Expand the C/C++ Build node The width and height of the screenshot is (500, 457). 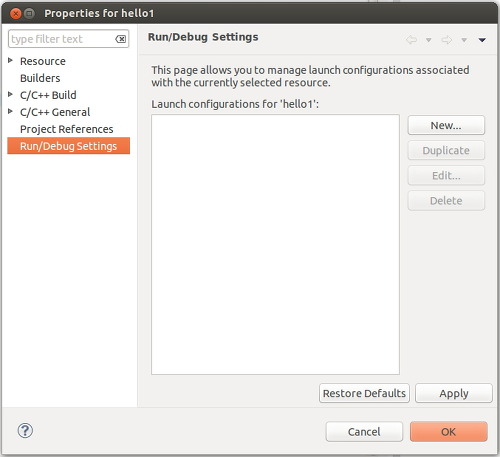10,94
